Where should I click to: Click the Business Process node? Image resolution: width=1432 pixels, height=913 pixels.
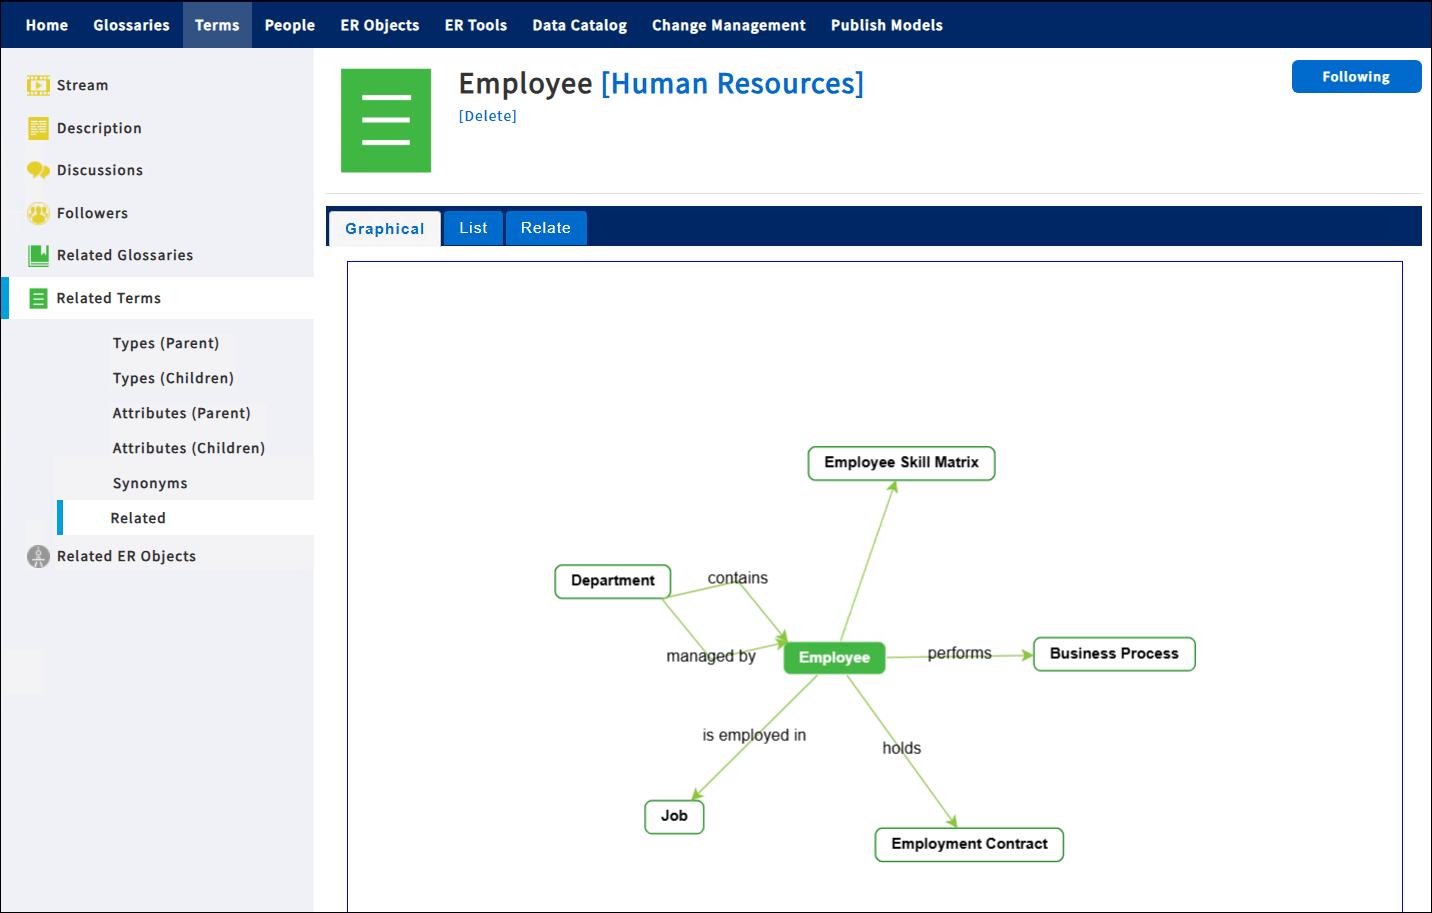(x=1114, y=654)
